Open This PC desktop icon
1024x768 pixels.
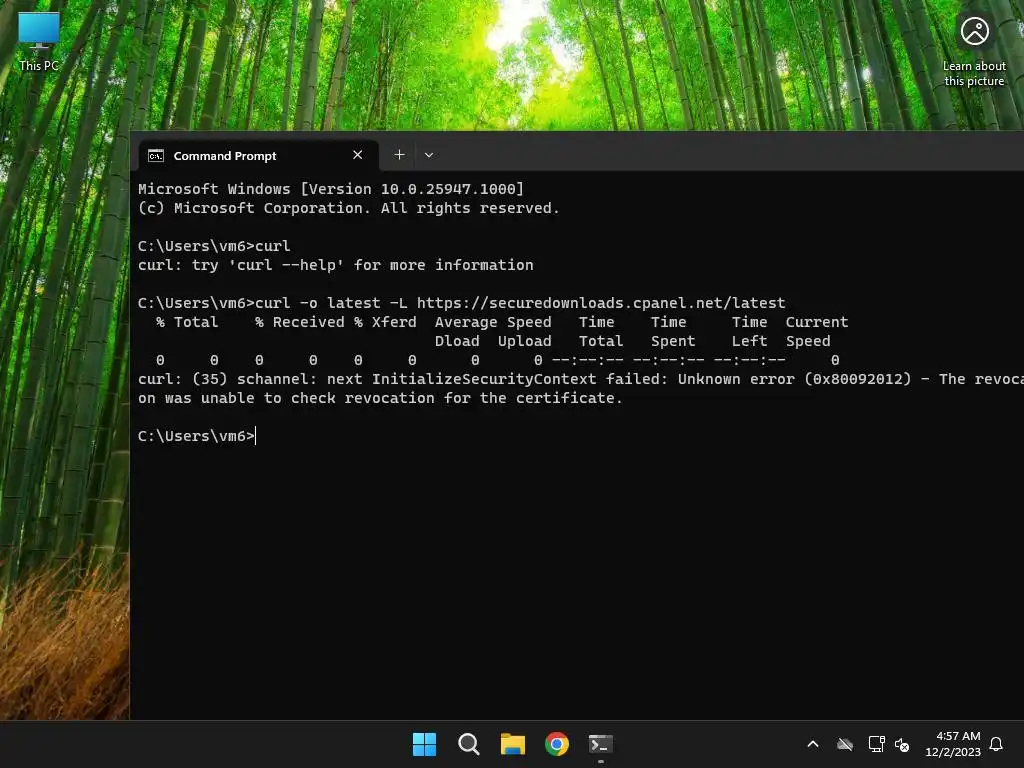(x=39, y=42)
